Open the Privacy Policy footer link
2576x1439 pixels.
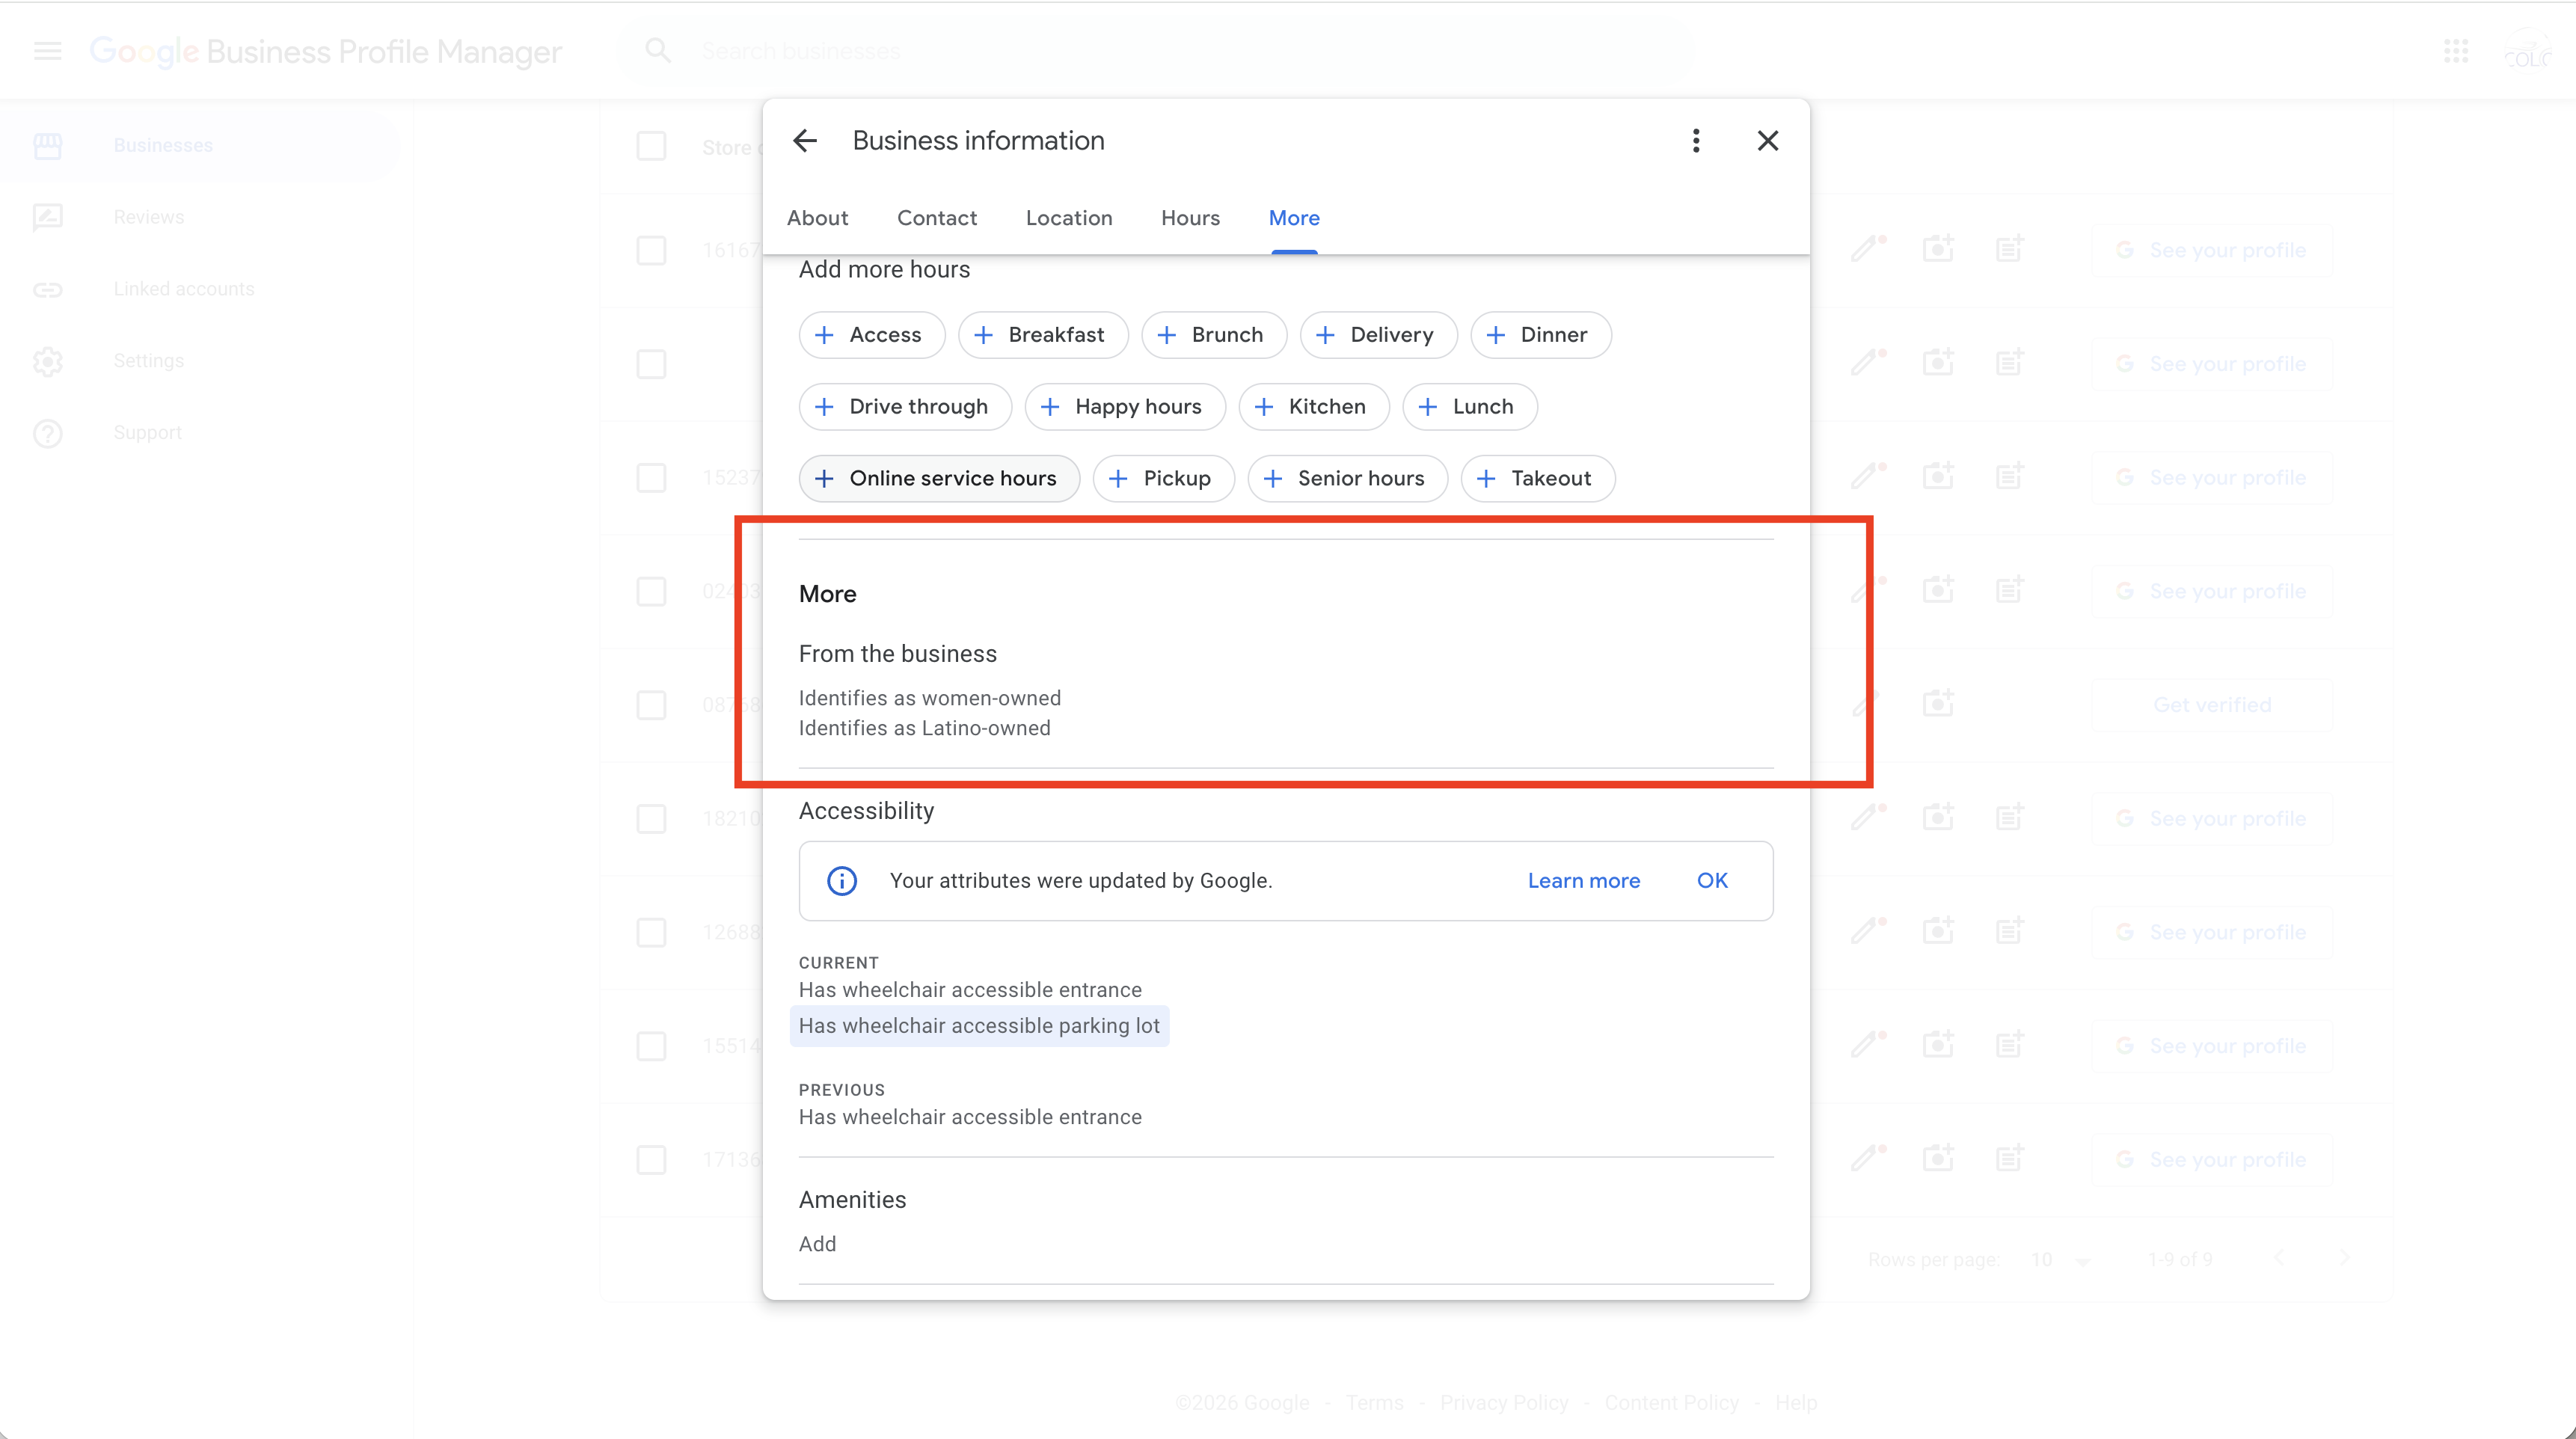[x=1504, y=1403]
